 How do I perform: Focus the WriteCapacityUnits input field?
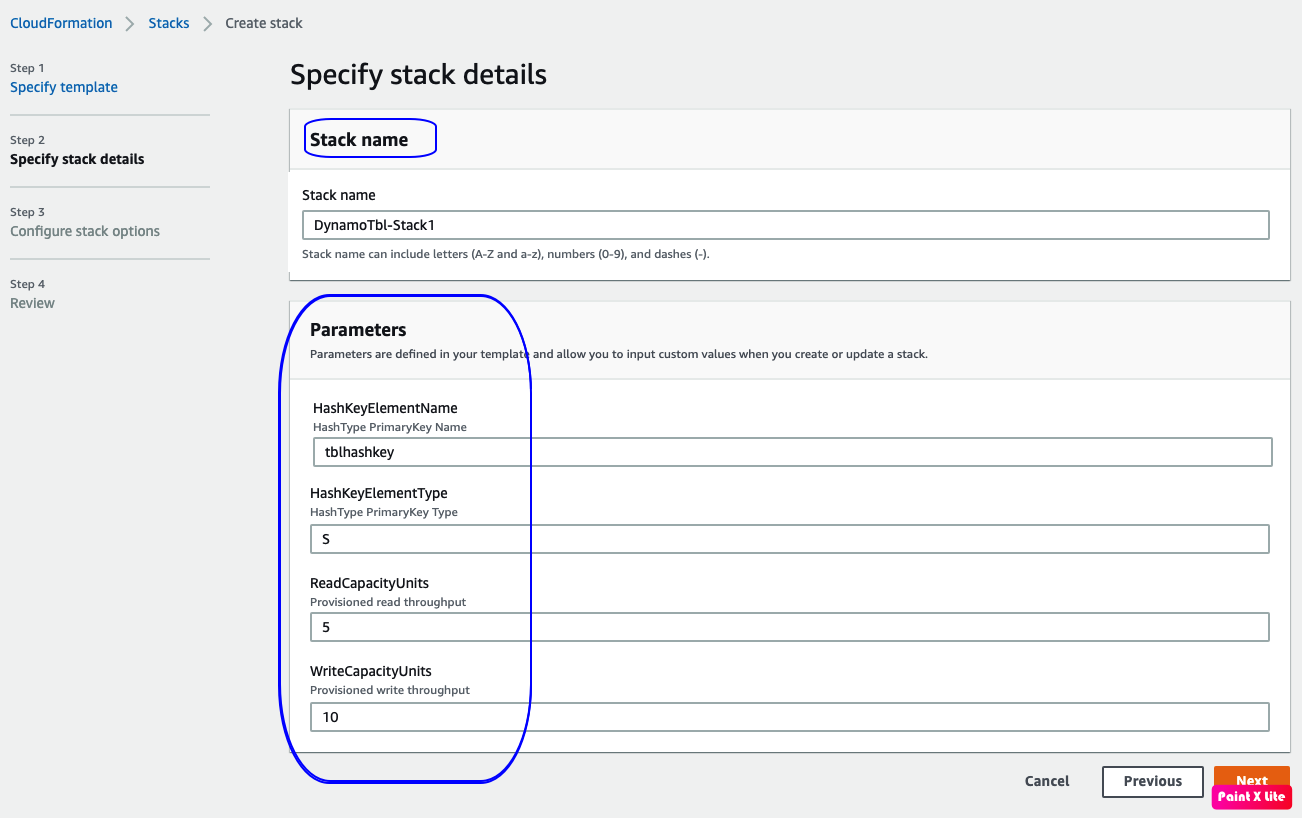pos(789,717)
